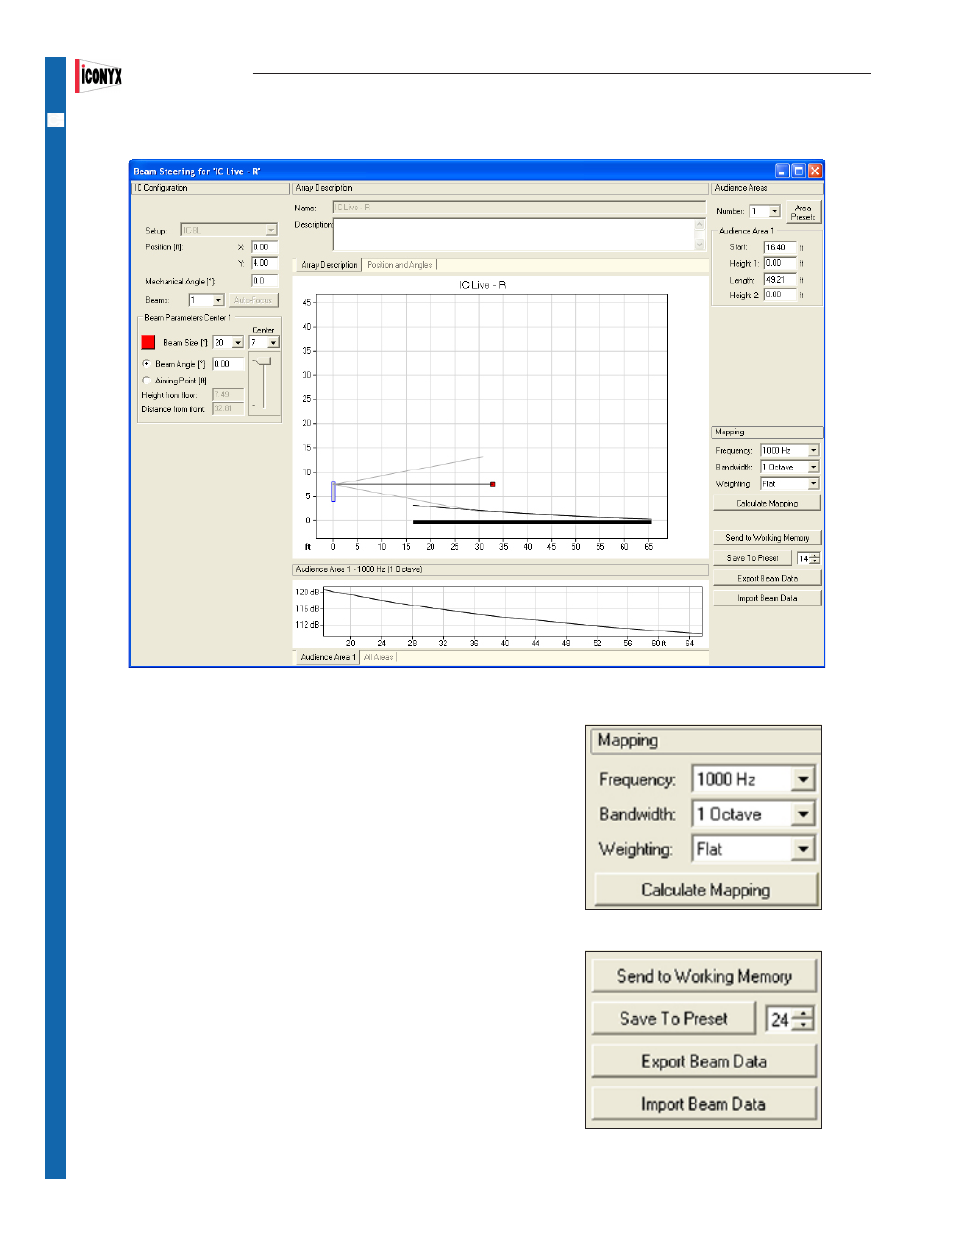This screenshot has height=1235, width=954.
Task: Click Import Beam Data in enlarged inset
Action: click(x=704, y=1104)
